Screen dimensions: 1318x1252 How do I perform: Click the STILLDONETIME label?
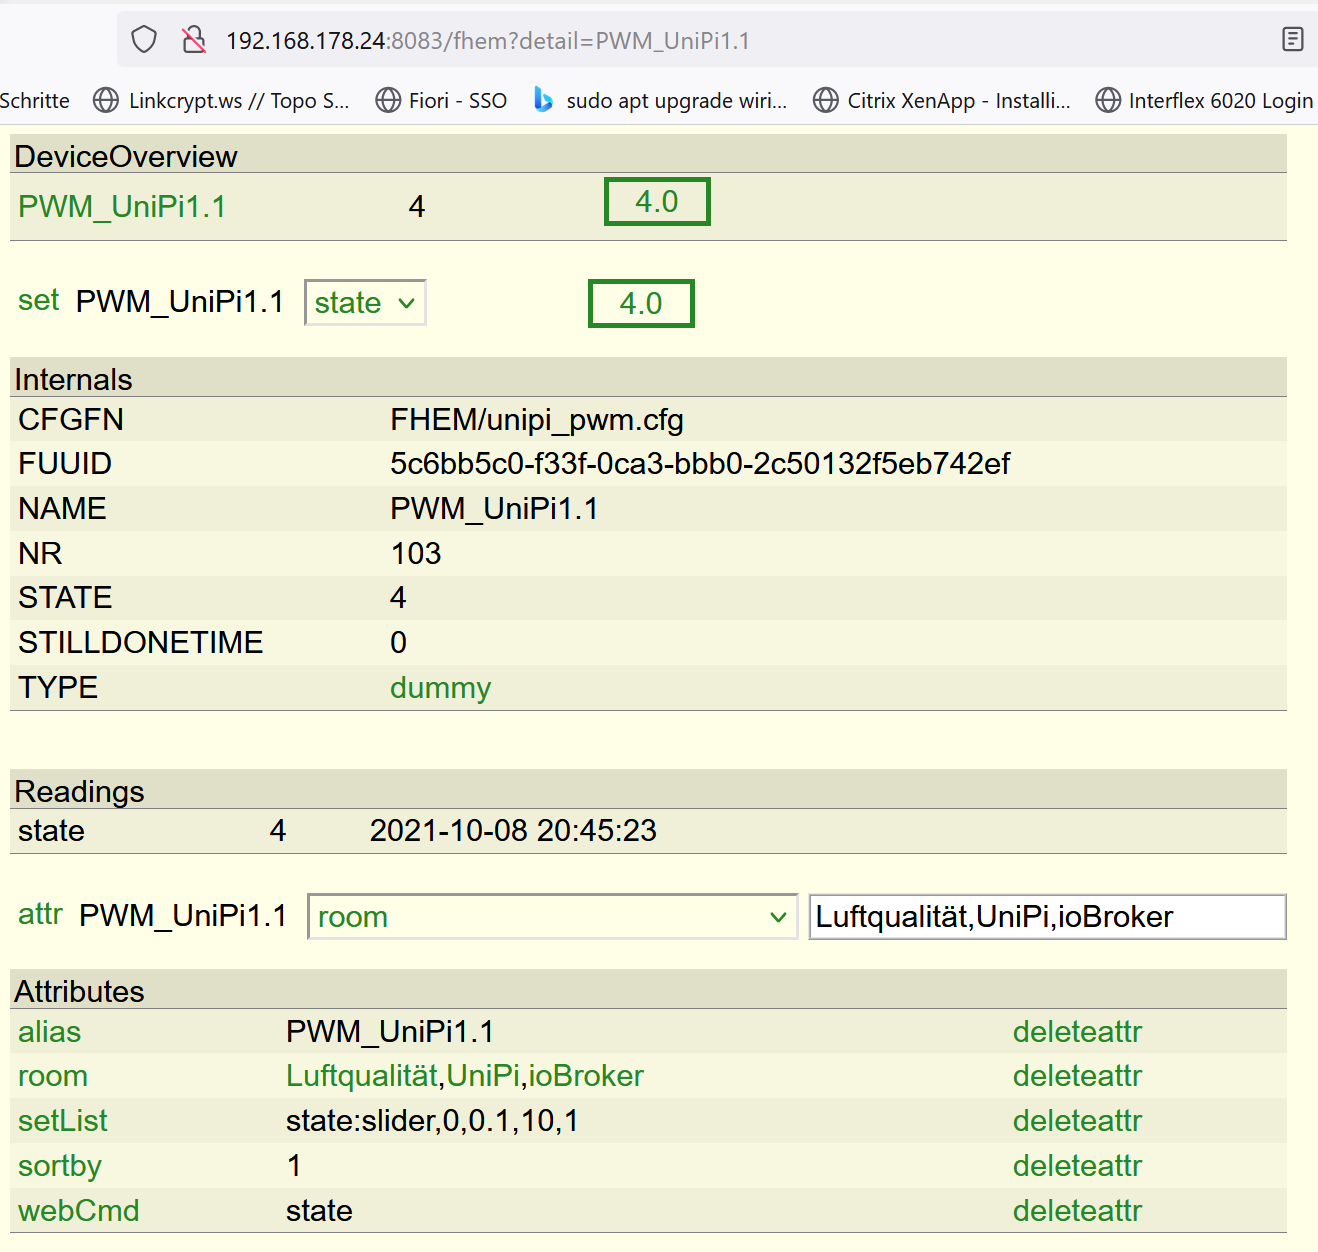point(141,643)
